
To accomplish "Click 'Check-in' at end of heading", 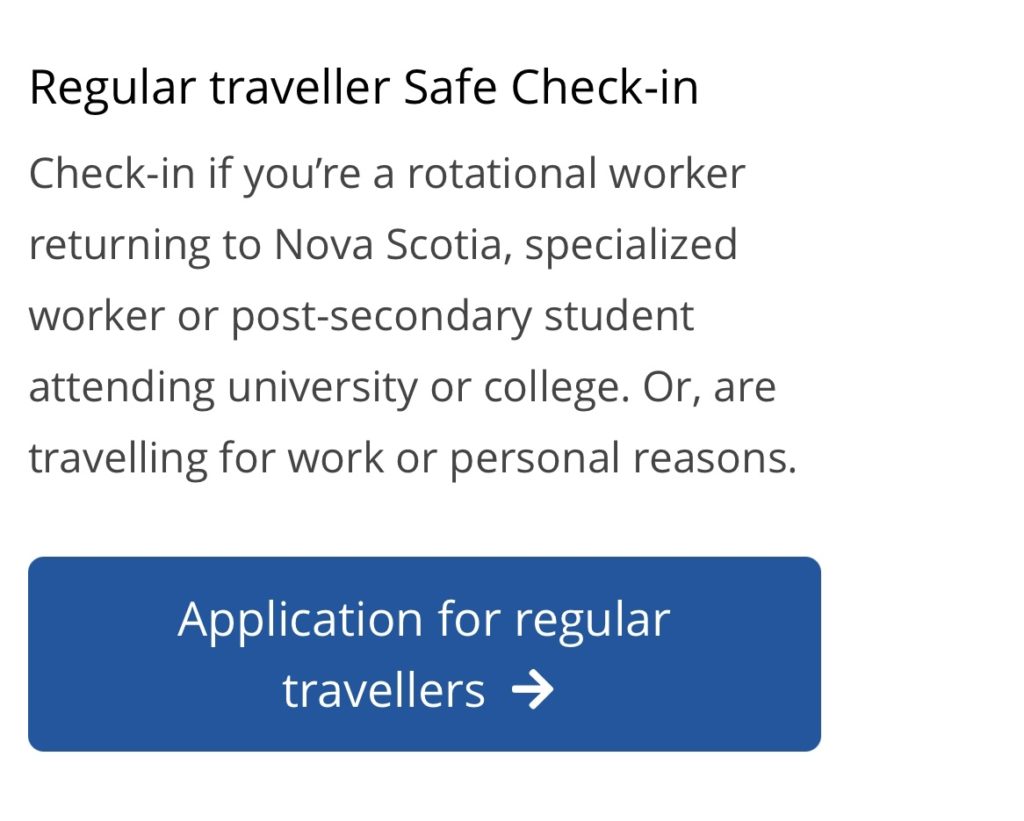I will point(604,88).
